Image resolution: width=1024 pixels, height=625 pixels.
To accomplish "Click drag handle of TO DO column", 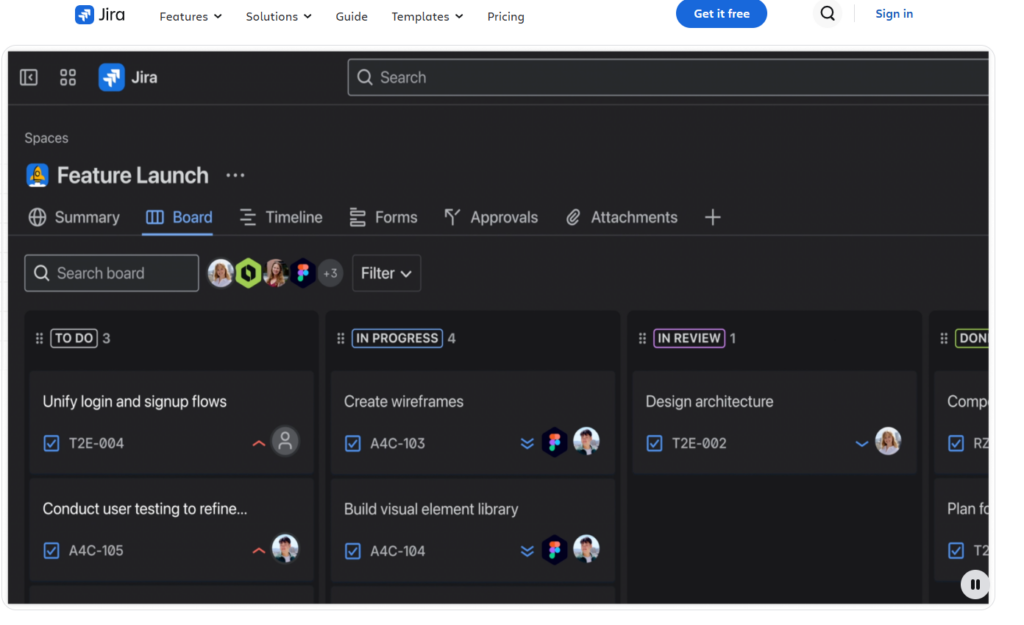I will tap(39, 338).
